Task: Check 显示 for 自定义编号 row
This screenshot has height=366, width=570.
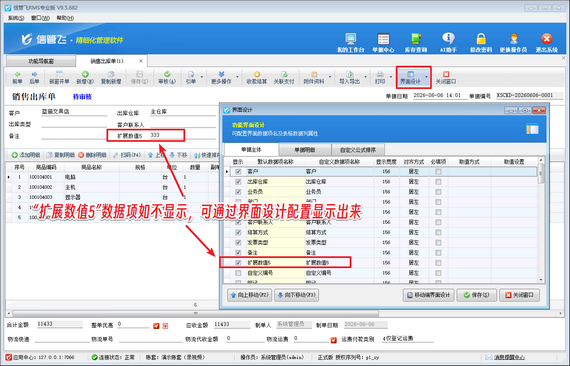Action: pyautogui.click(x=238, y=273)
